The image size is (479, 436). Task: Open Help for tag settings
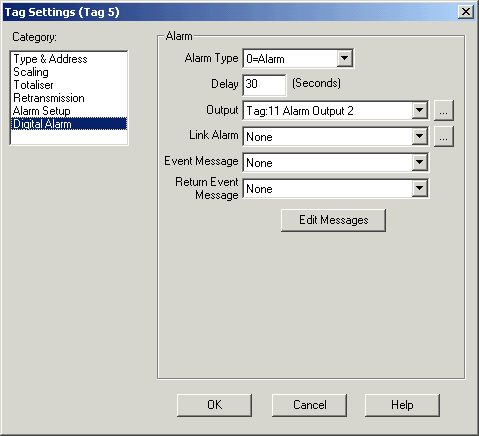coord(402,405)
